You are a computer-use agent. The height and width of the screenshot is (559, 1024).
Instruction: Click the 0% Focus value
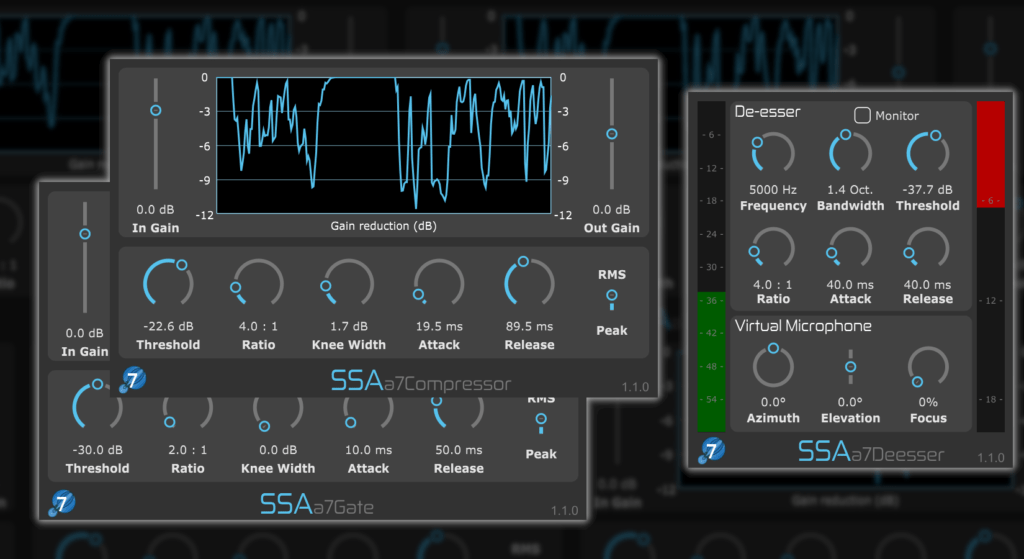[x=928, y=402]
